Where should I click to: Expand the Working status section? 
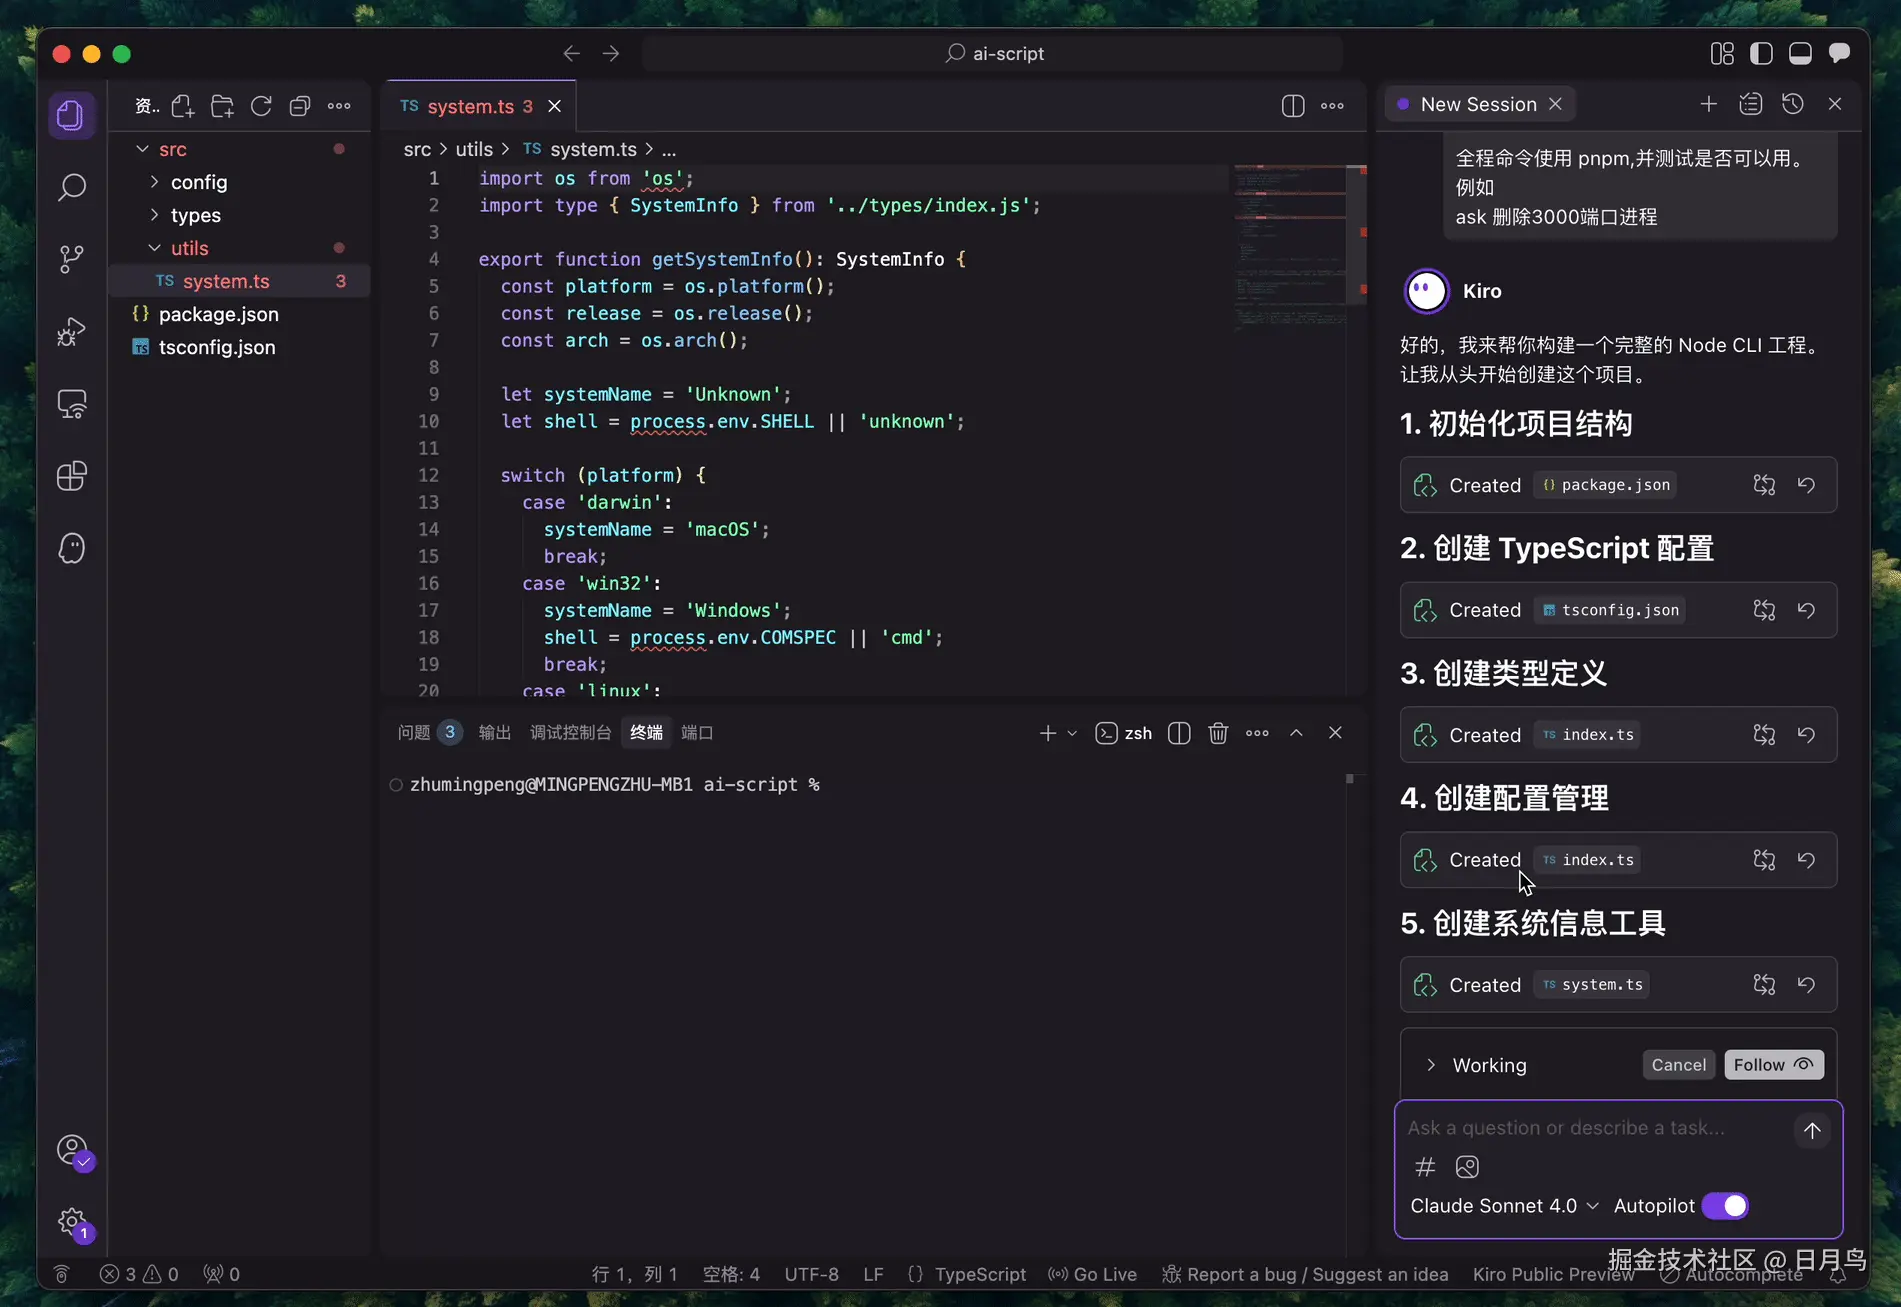click(x=1431, y=1065)
